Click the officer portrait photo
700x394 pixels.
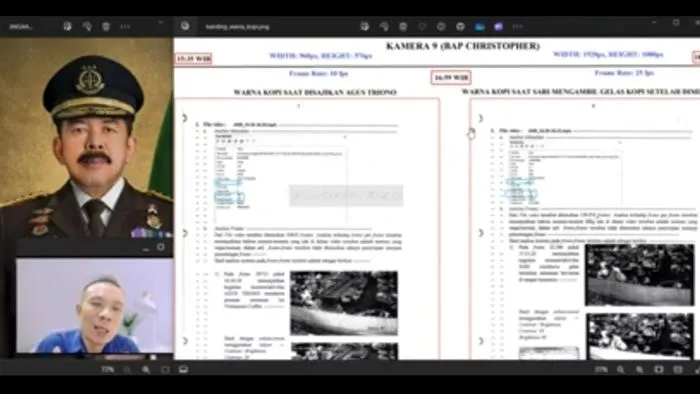pyautogui.click(x=87, y=138)
